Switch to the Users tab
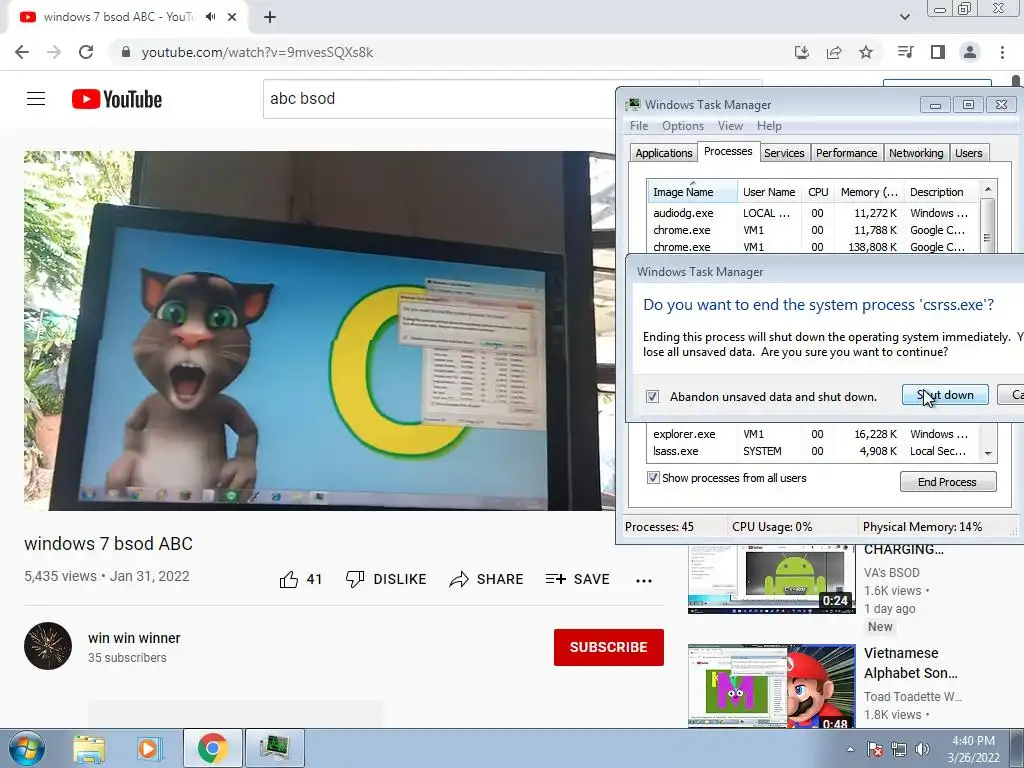 (x=968, y=153)
